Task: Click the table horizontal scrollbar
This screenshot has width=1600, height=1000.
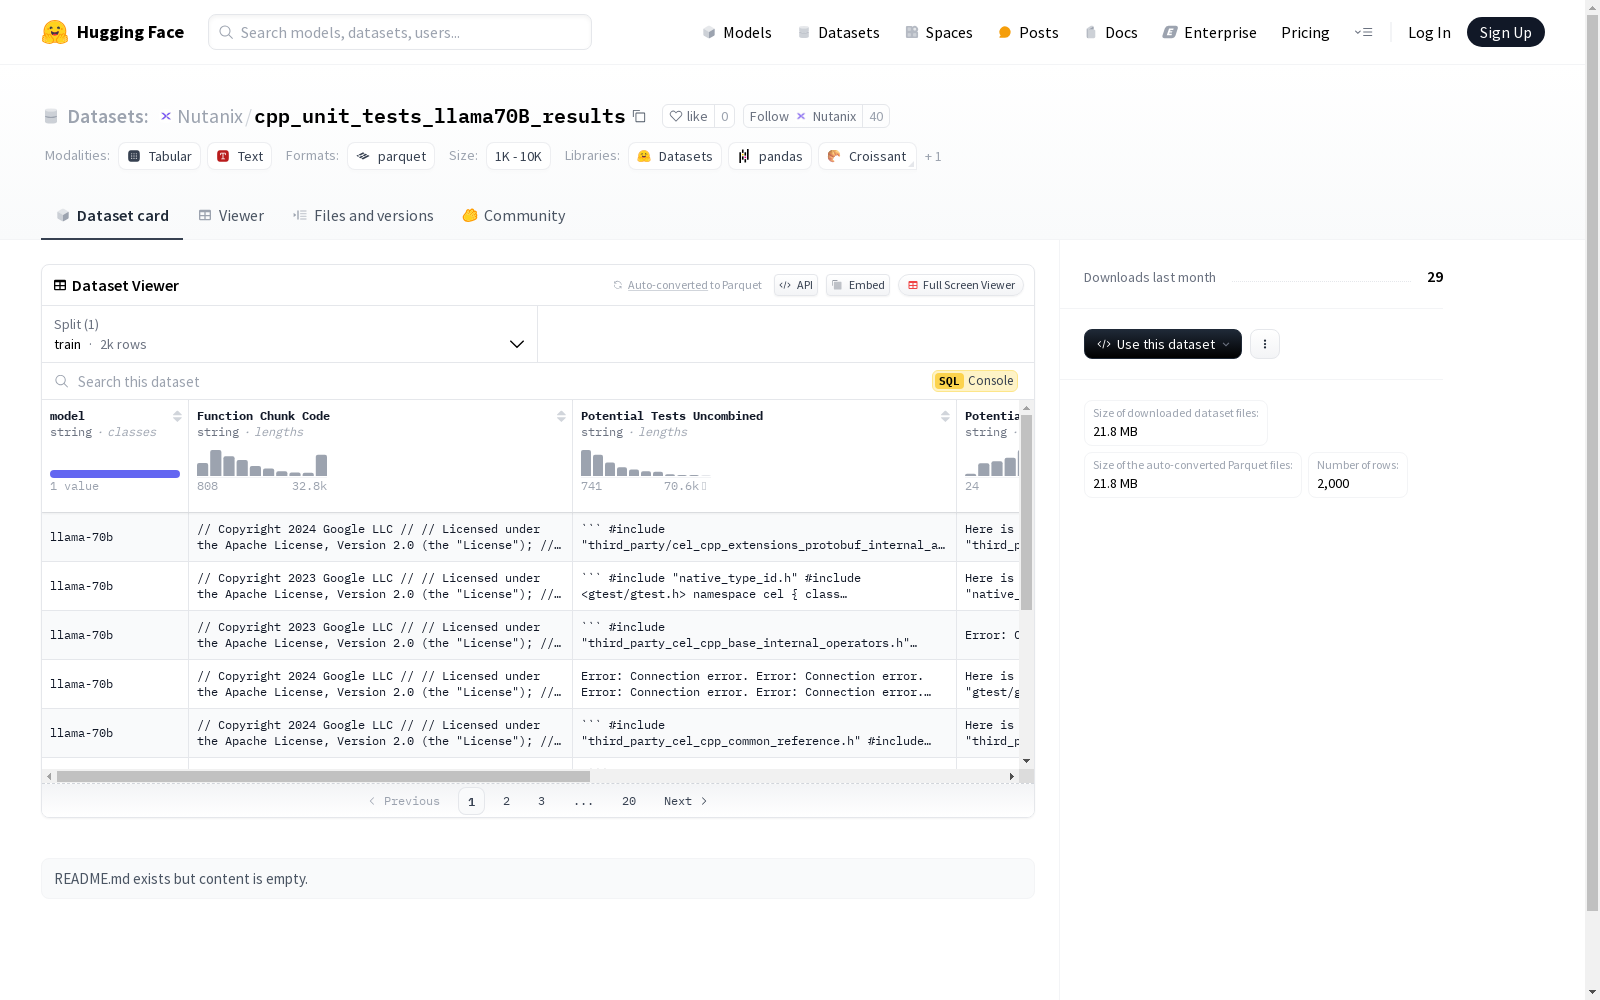Action: [x=323, y=776]
